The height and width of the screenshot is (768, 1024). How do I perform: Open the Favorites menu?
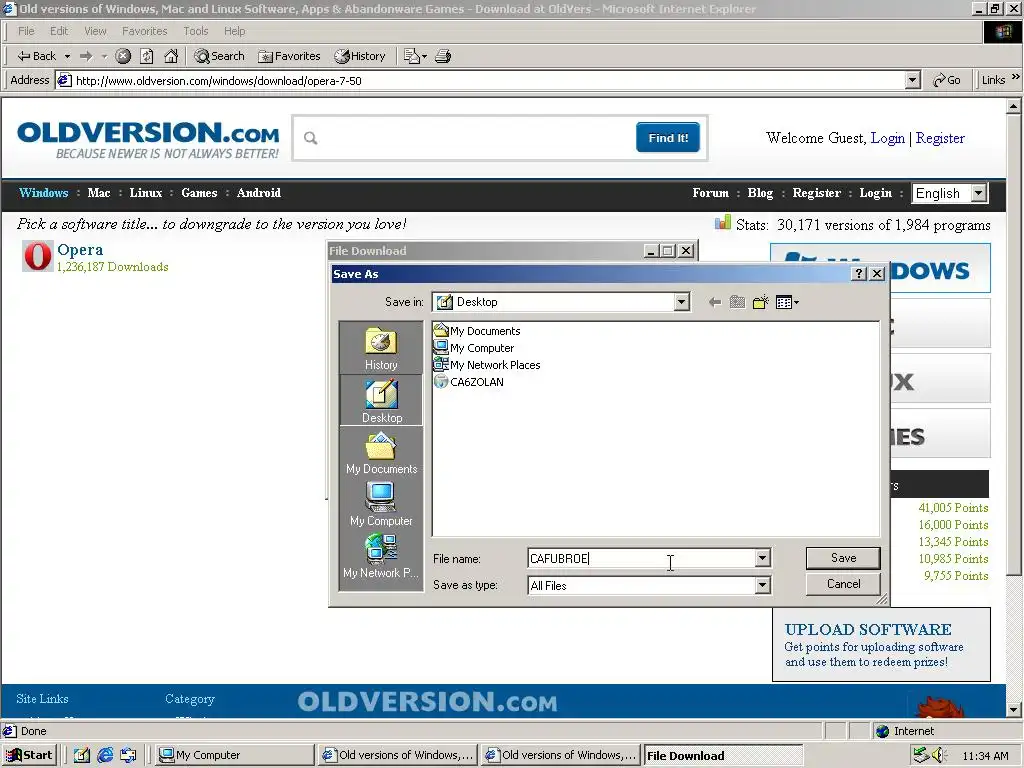click(x=144, y=31)
